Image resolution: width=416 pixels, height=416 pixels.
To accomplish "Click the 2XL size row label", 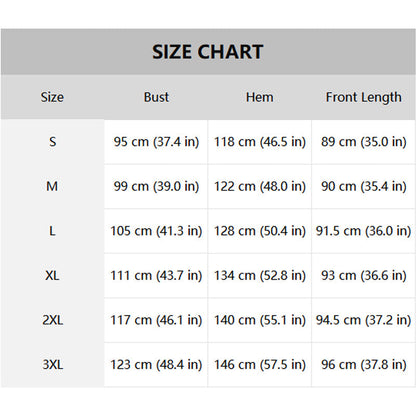I will tap(52, 320).
